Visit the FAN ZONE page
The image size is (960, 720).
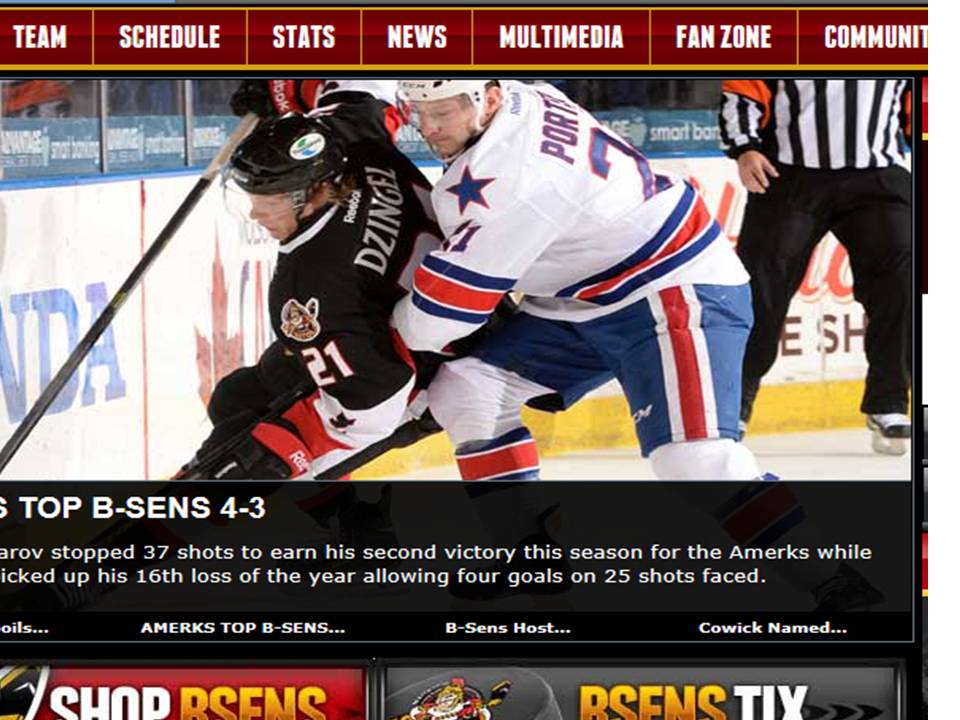(724, 37)
